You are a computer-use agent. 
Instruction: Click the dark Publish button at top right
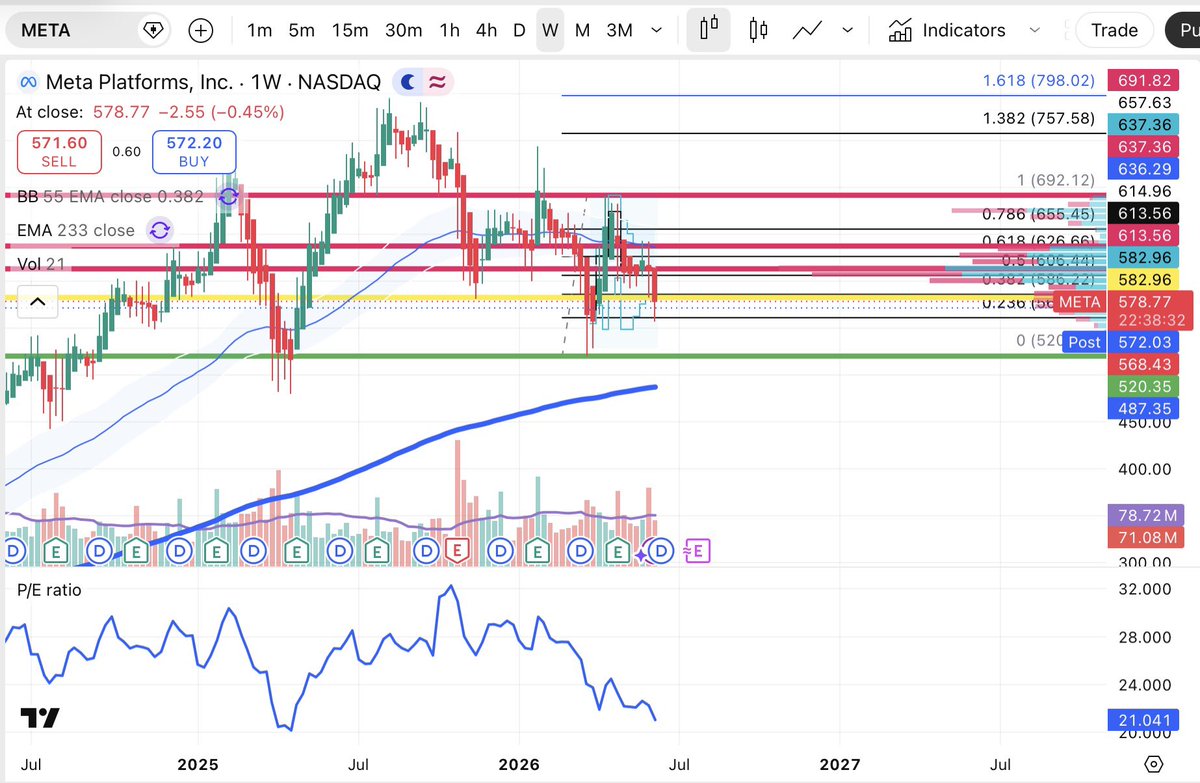pos(1182,30)
